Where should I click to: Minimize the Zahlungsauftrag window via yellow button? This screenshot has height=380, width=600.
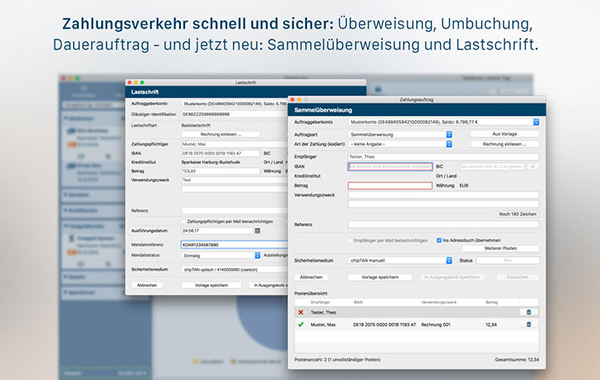pyautogui.click(x=299, y=99)
